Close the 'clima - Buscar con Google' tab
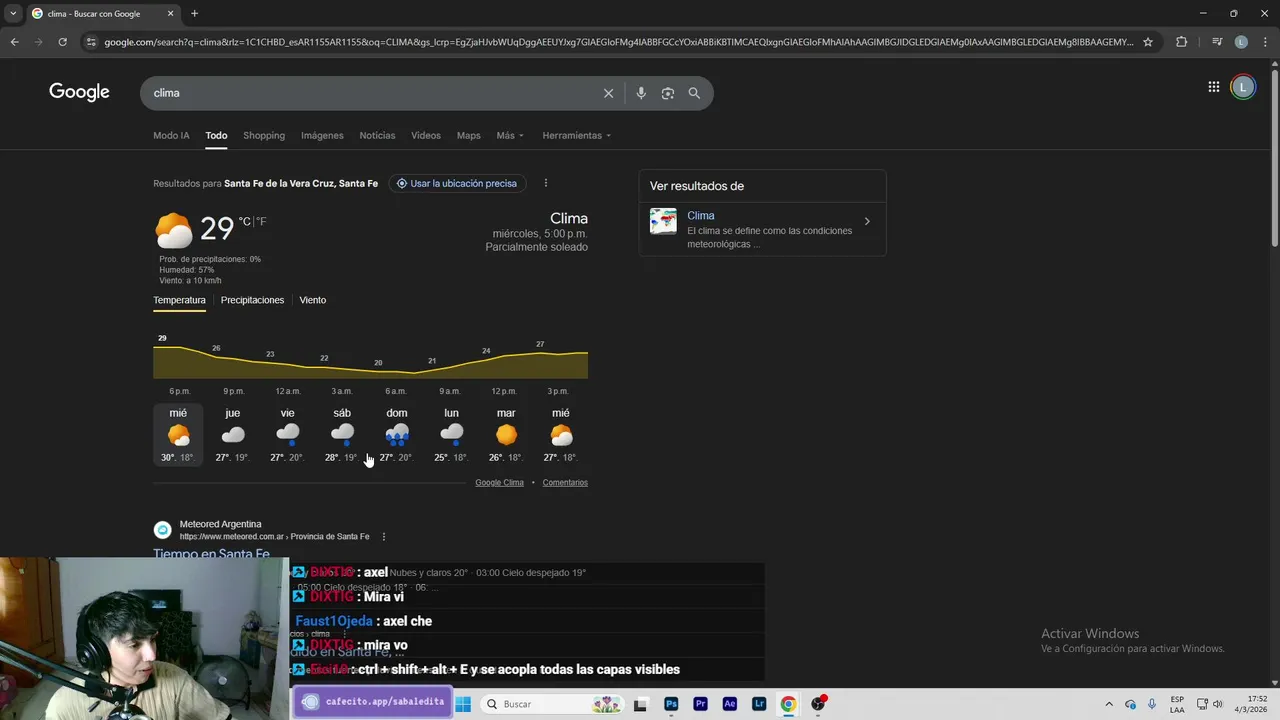Image resolution: width=1280 pixels, height=720 pixels. click(x=170, y=13)
